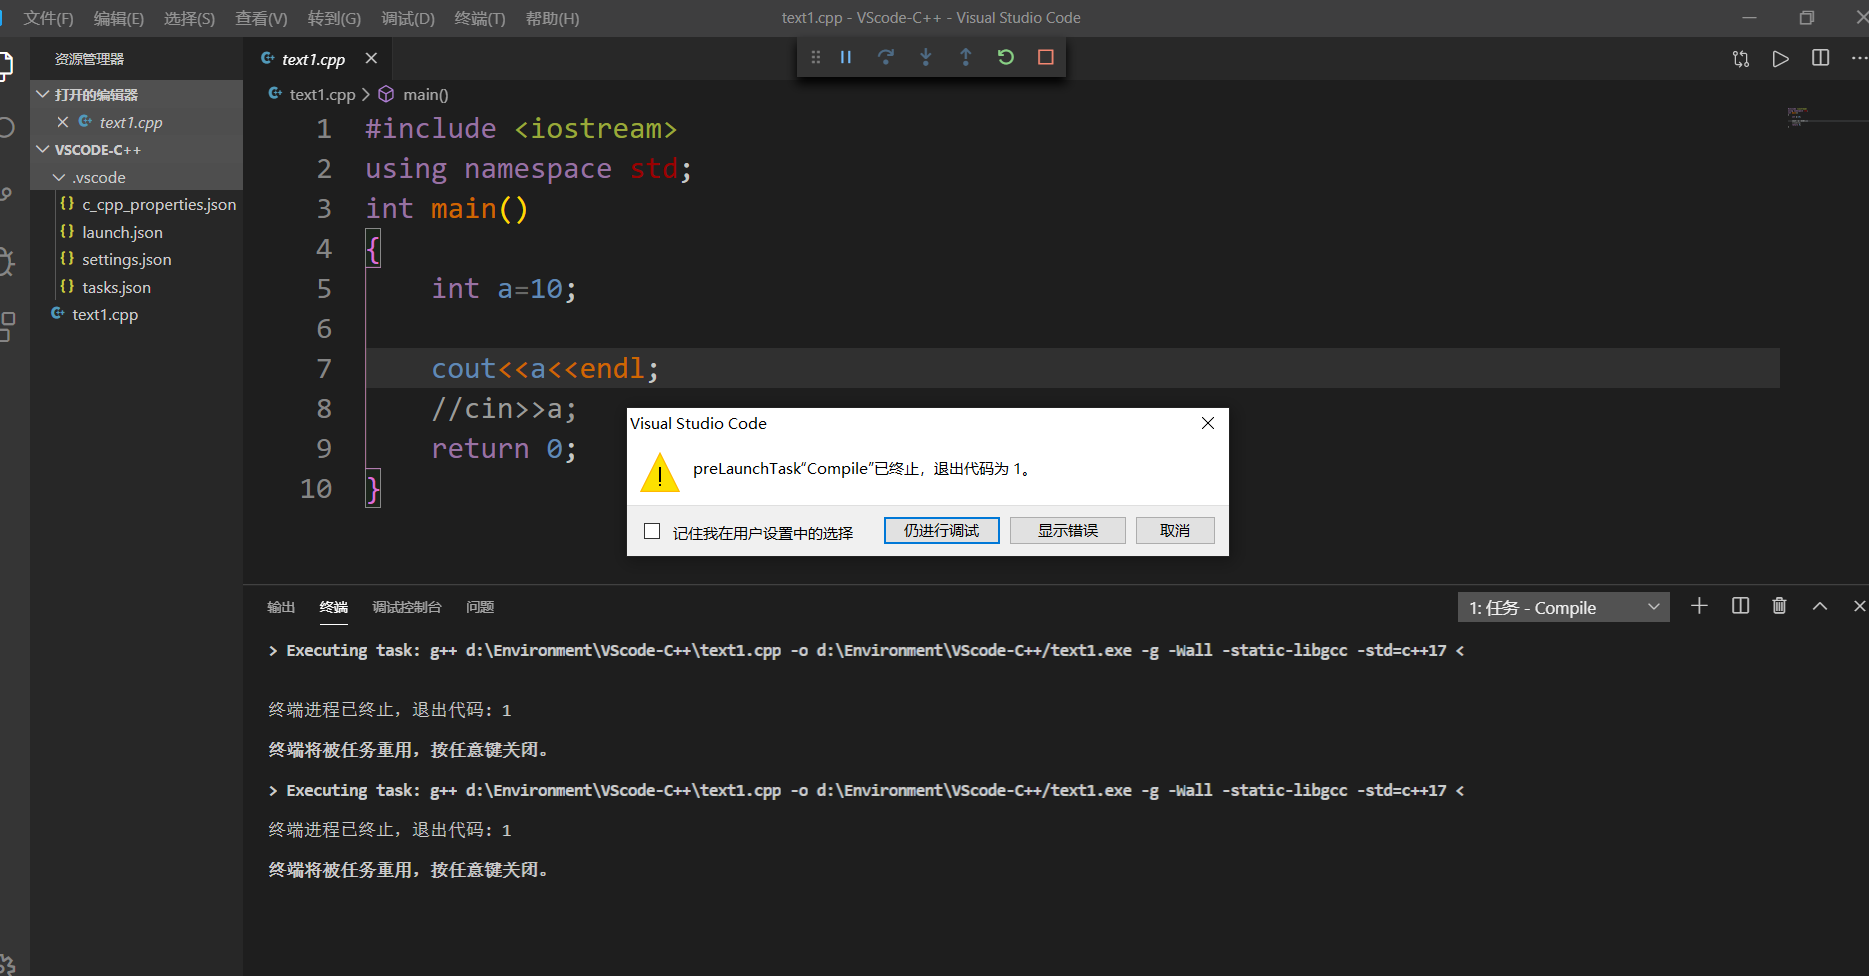Open the Extensions view in the activity bar

(6, 327)
